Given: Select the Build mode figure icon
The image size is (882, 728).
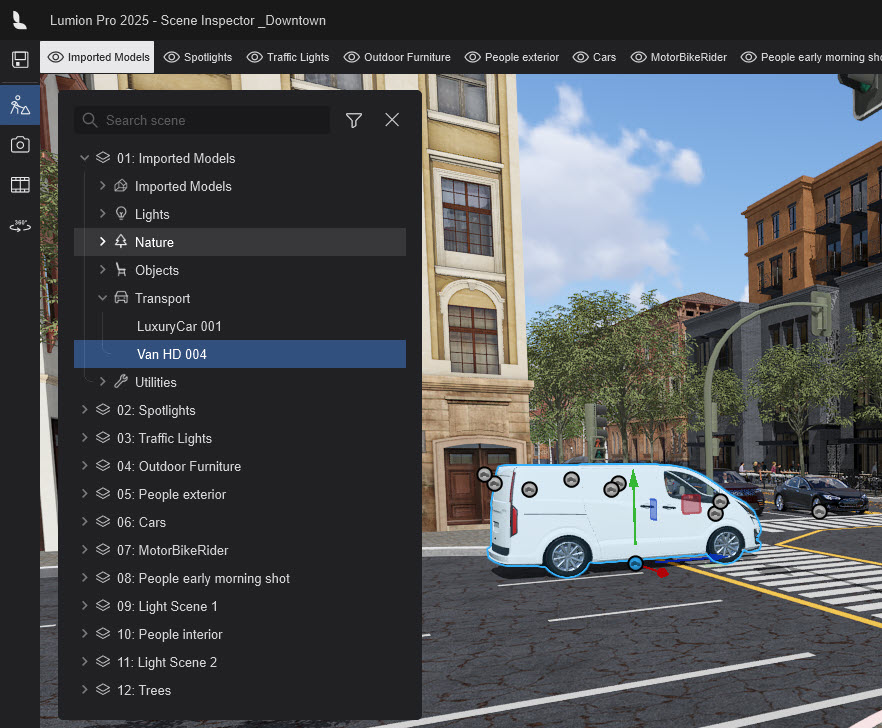Looking at the screenshot, I should tap(20, 104).
